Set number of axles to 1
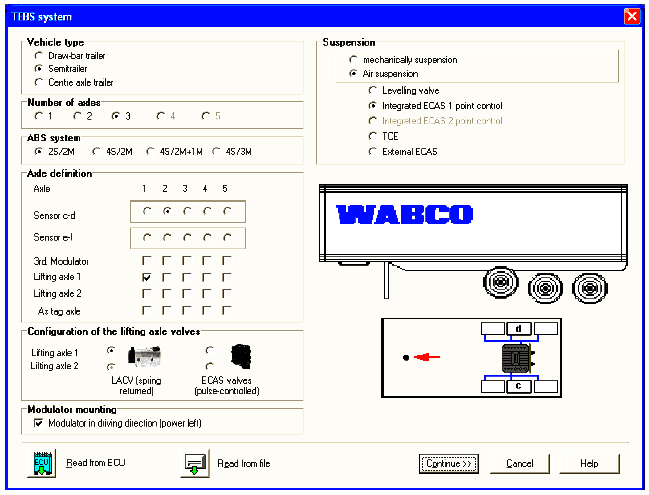Viewport: 649px width, 495px height. tap(38, 116)
